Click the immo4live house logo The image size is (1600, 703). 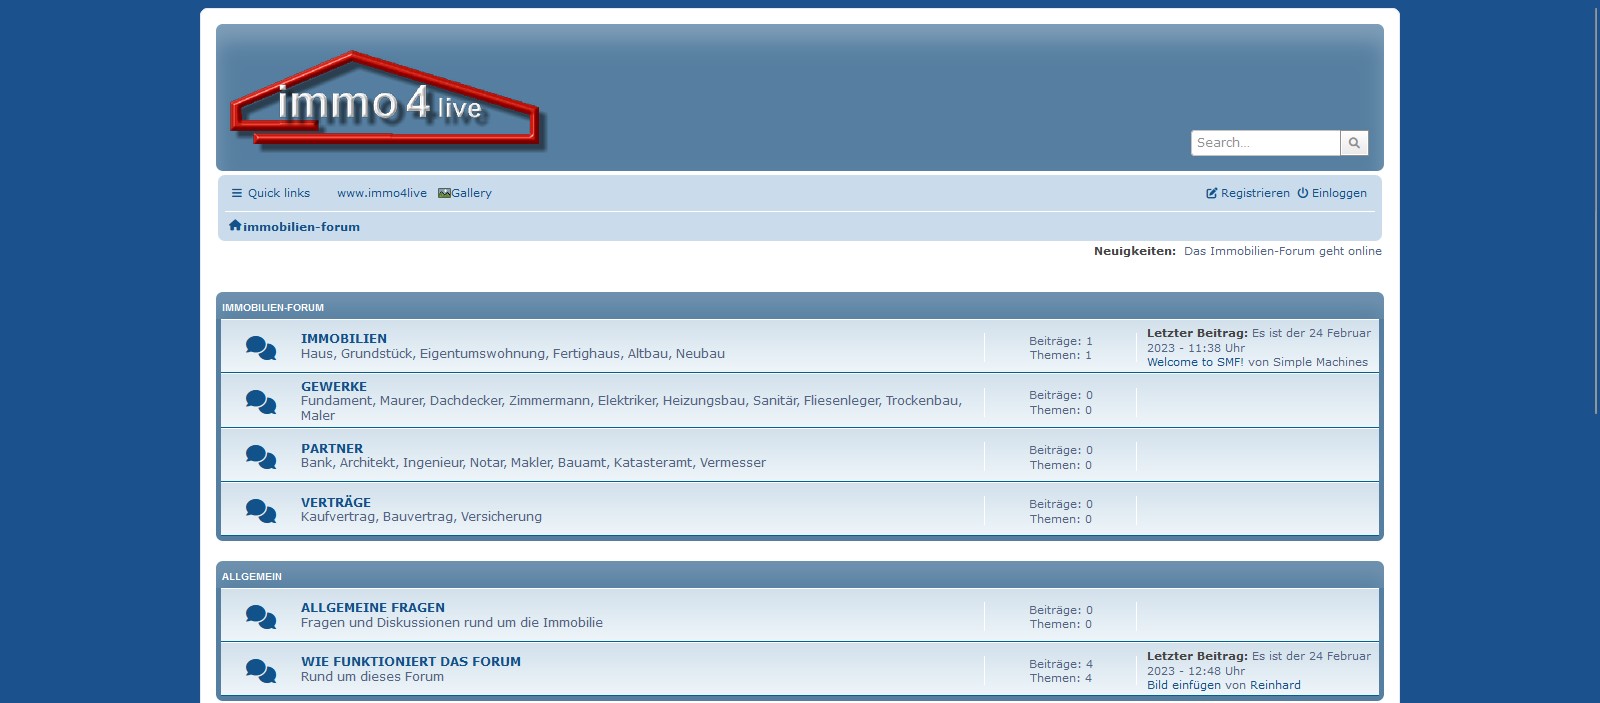point(387,100)
